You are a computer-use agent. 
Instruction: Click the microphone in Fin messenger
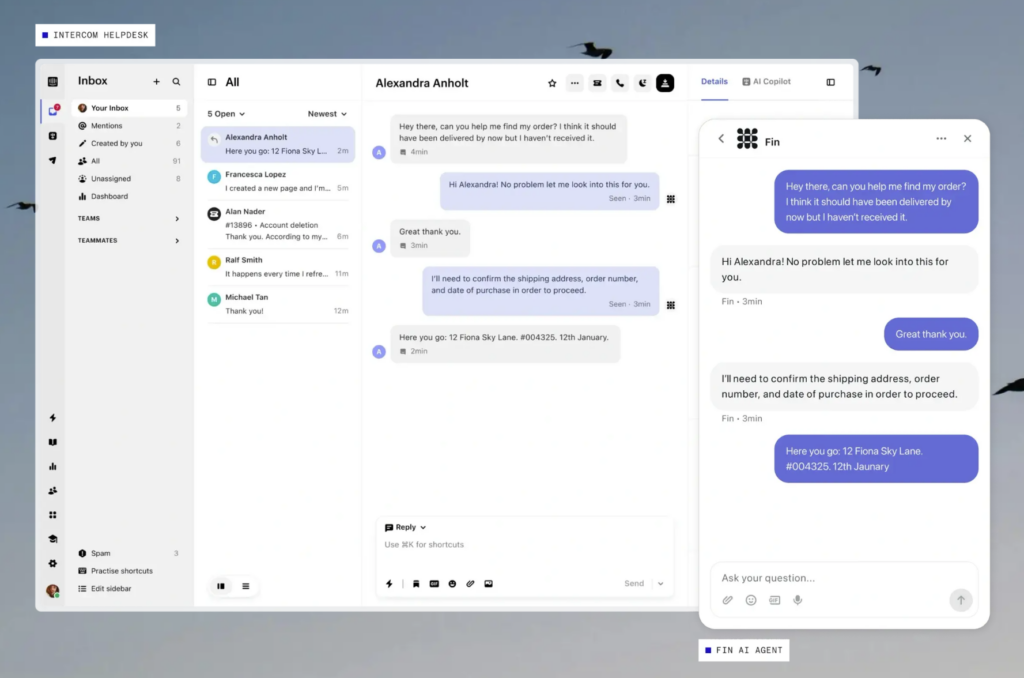click(798, 600)
